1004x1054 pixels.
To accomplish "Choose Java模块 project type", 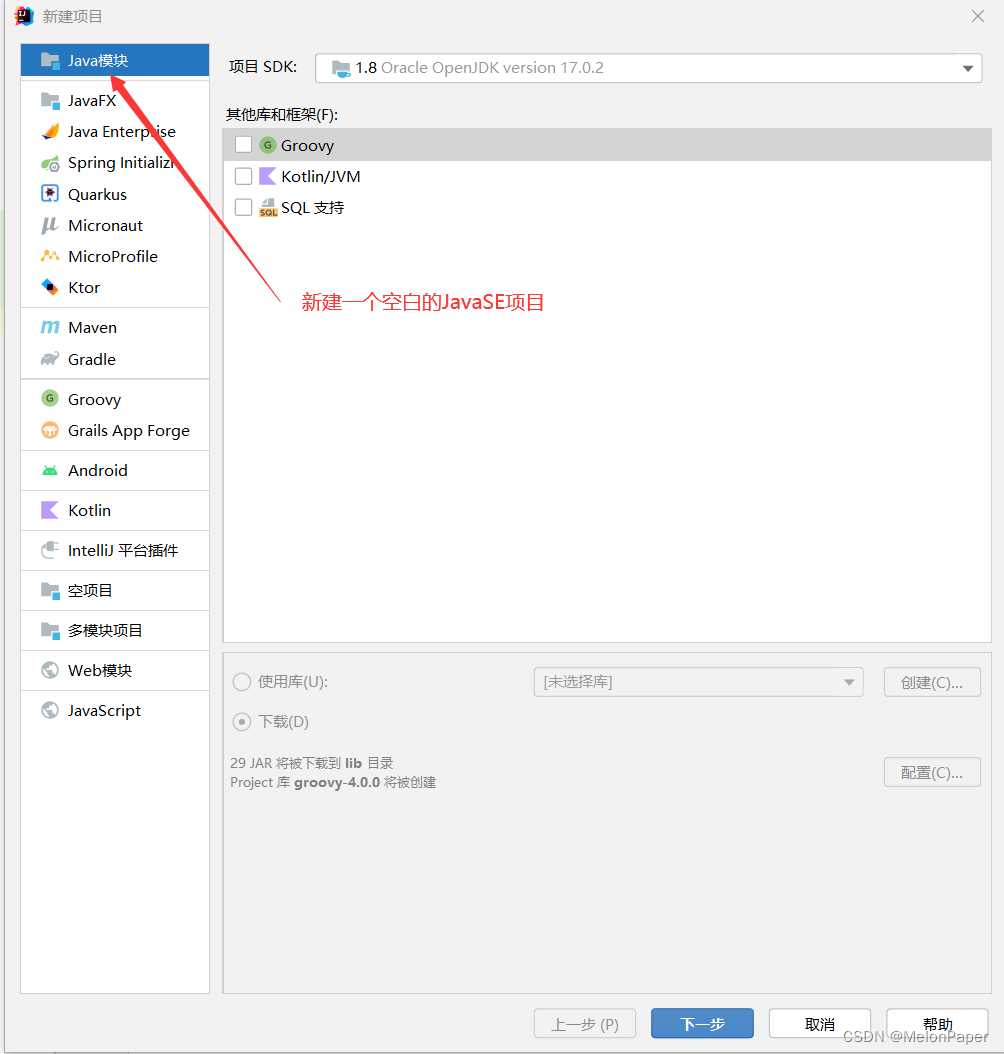I will tap(115, 60).
